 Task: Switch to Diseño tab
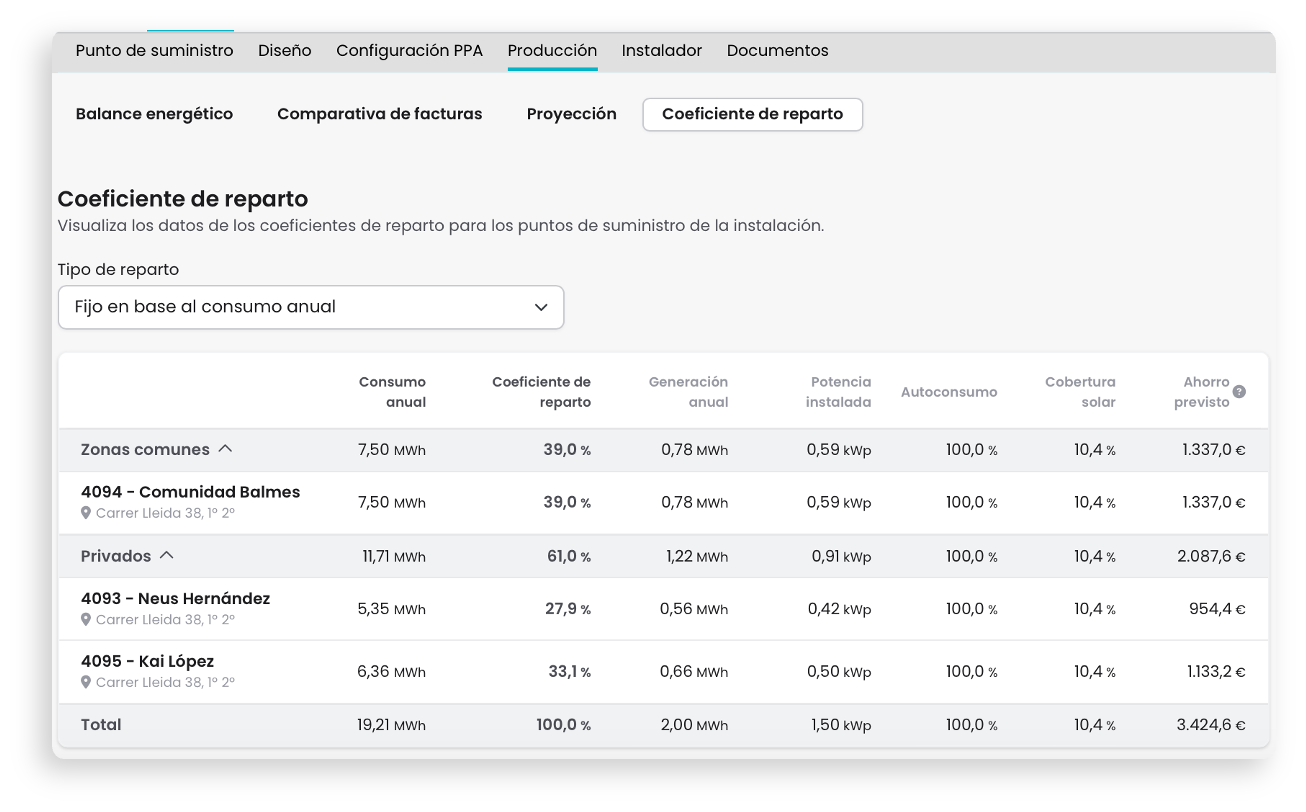285,50
